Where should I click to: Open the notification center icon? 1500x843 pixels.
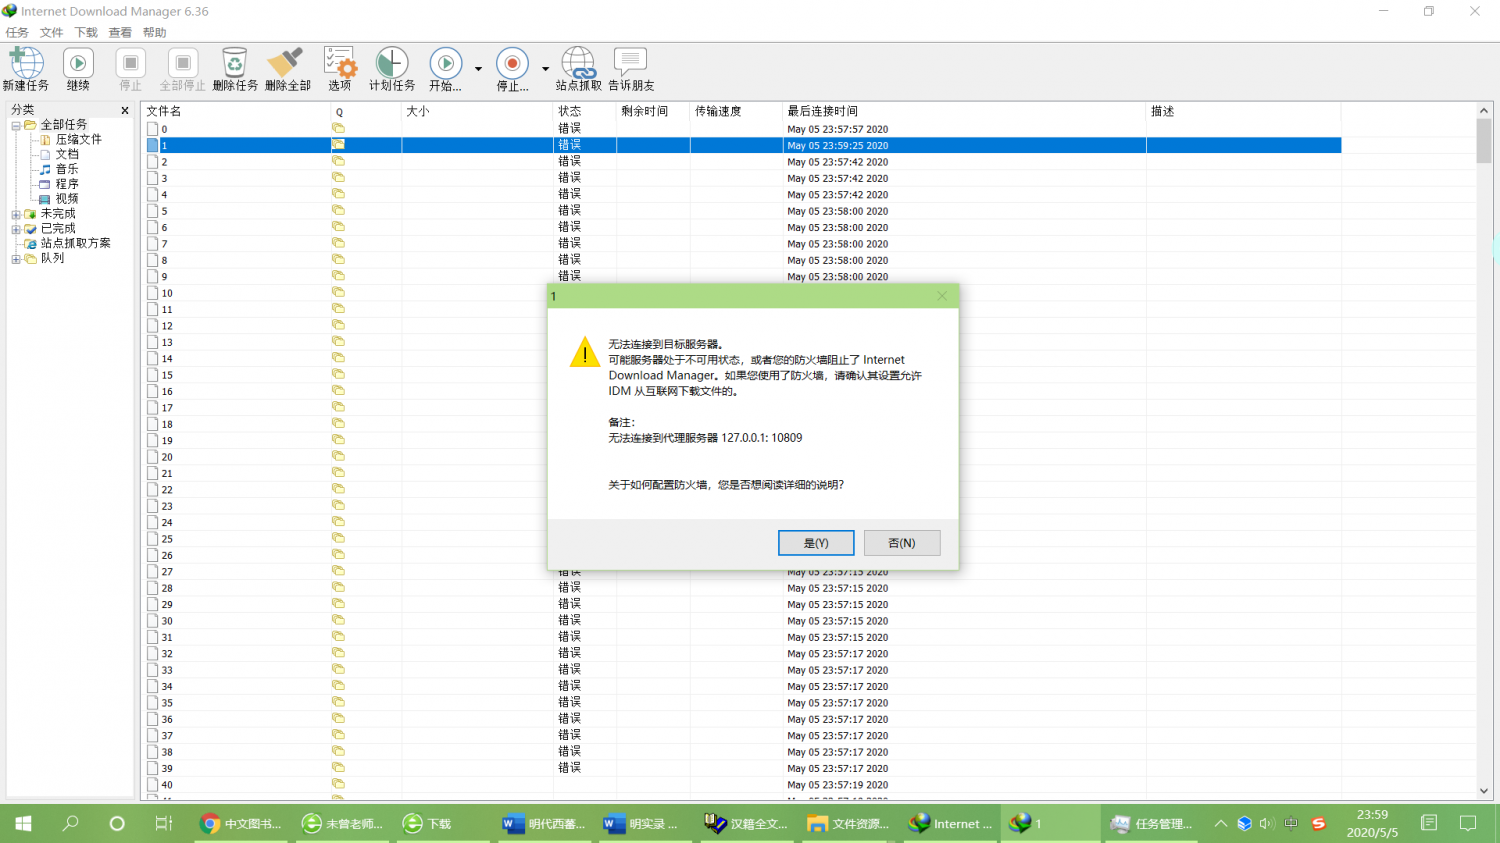1468,824
